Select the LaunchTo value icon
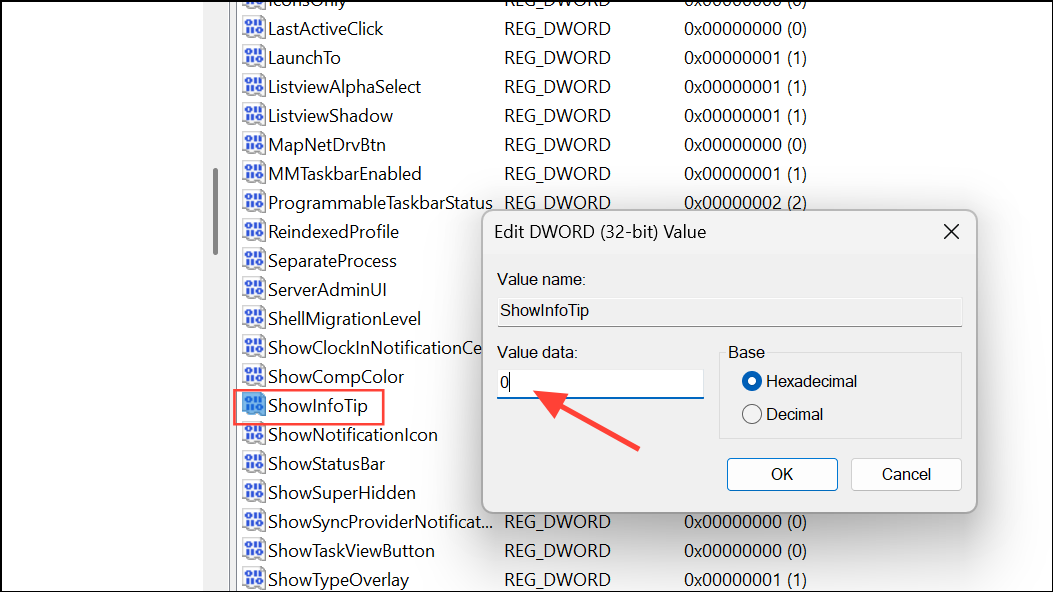This screenshot has height=592, width=1053. [x=254, y=57]
